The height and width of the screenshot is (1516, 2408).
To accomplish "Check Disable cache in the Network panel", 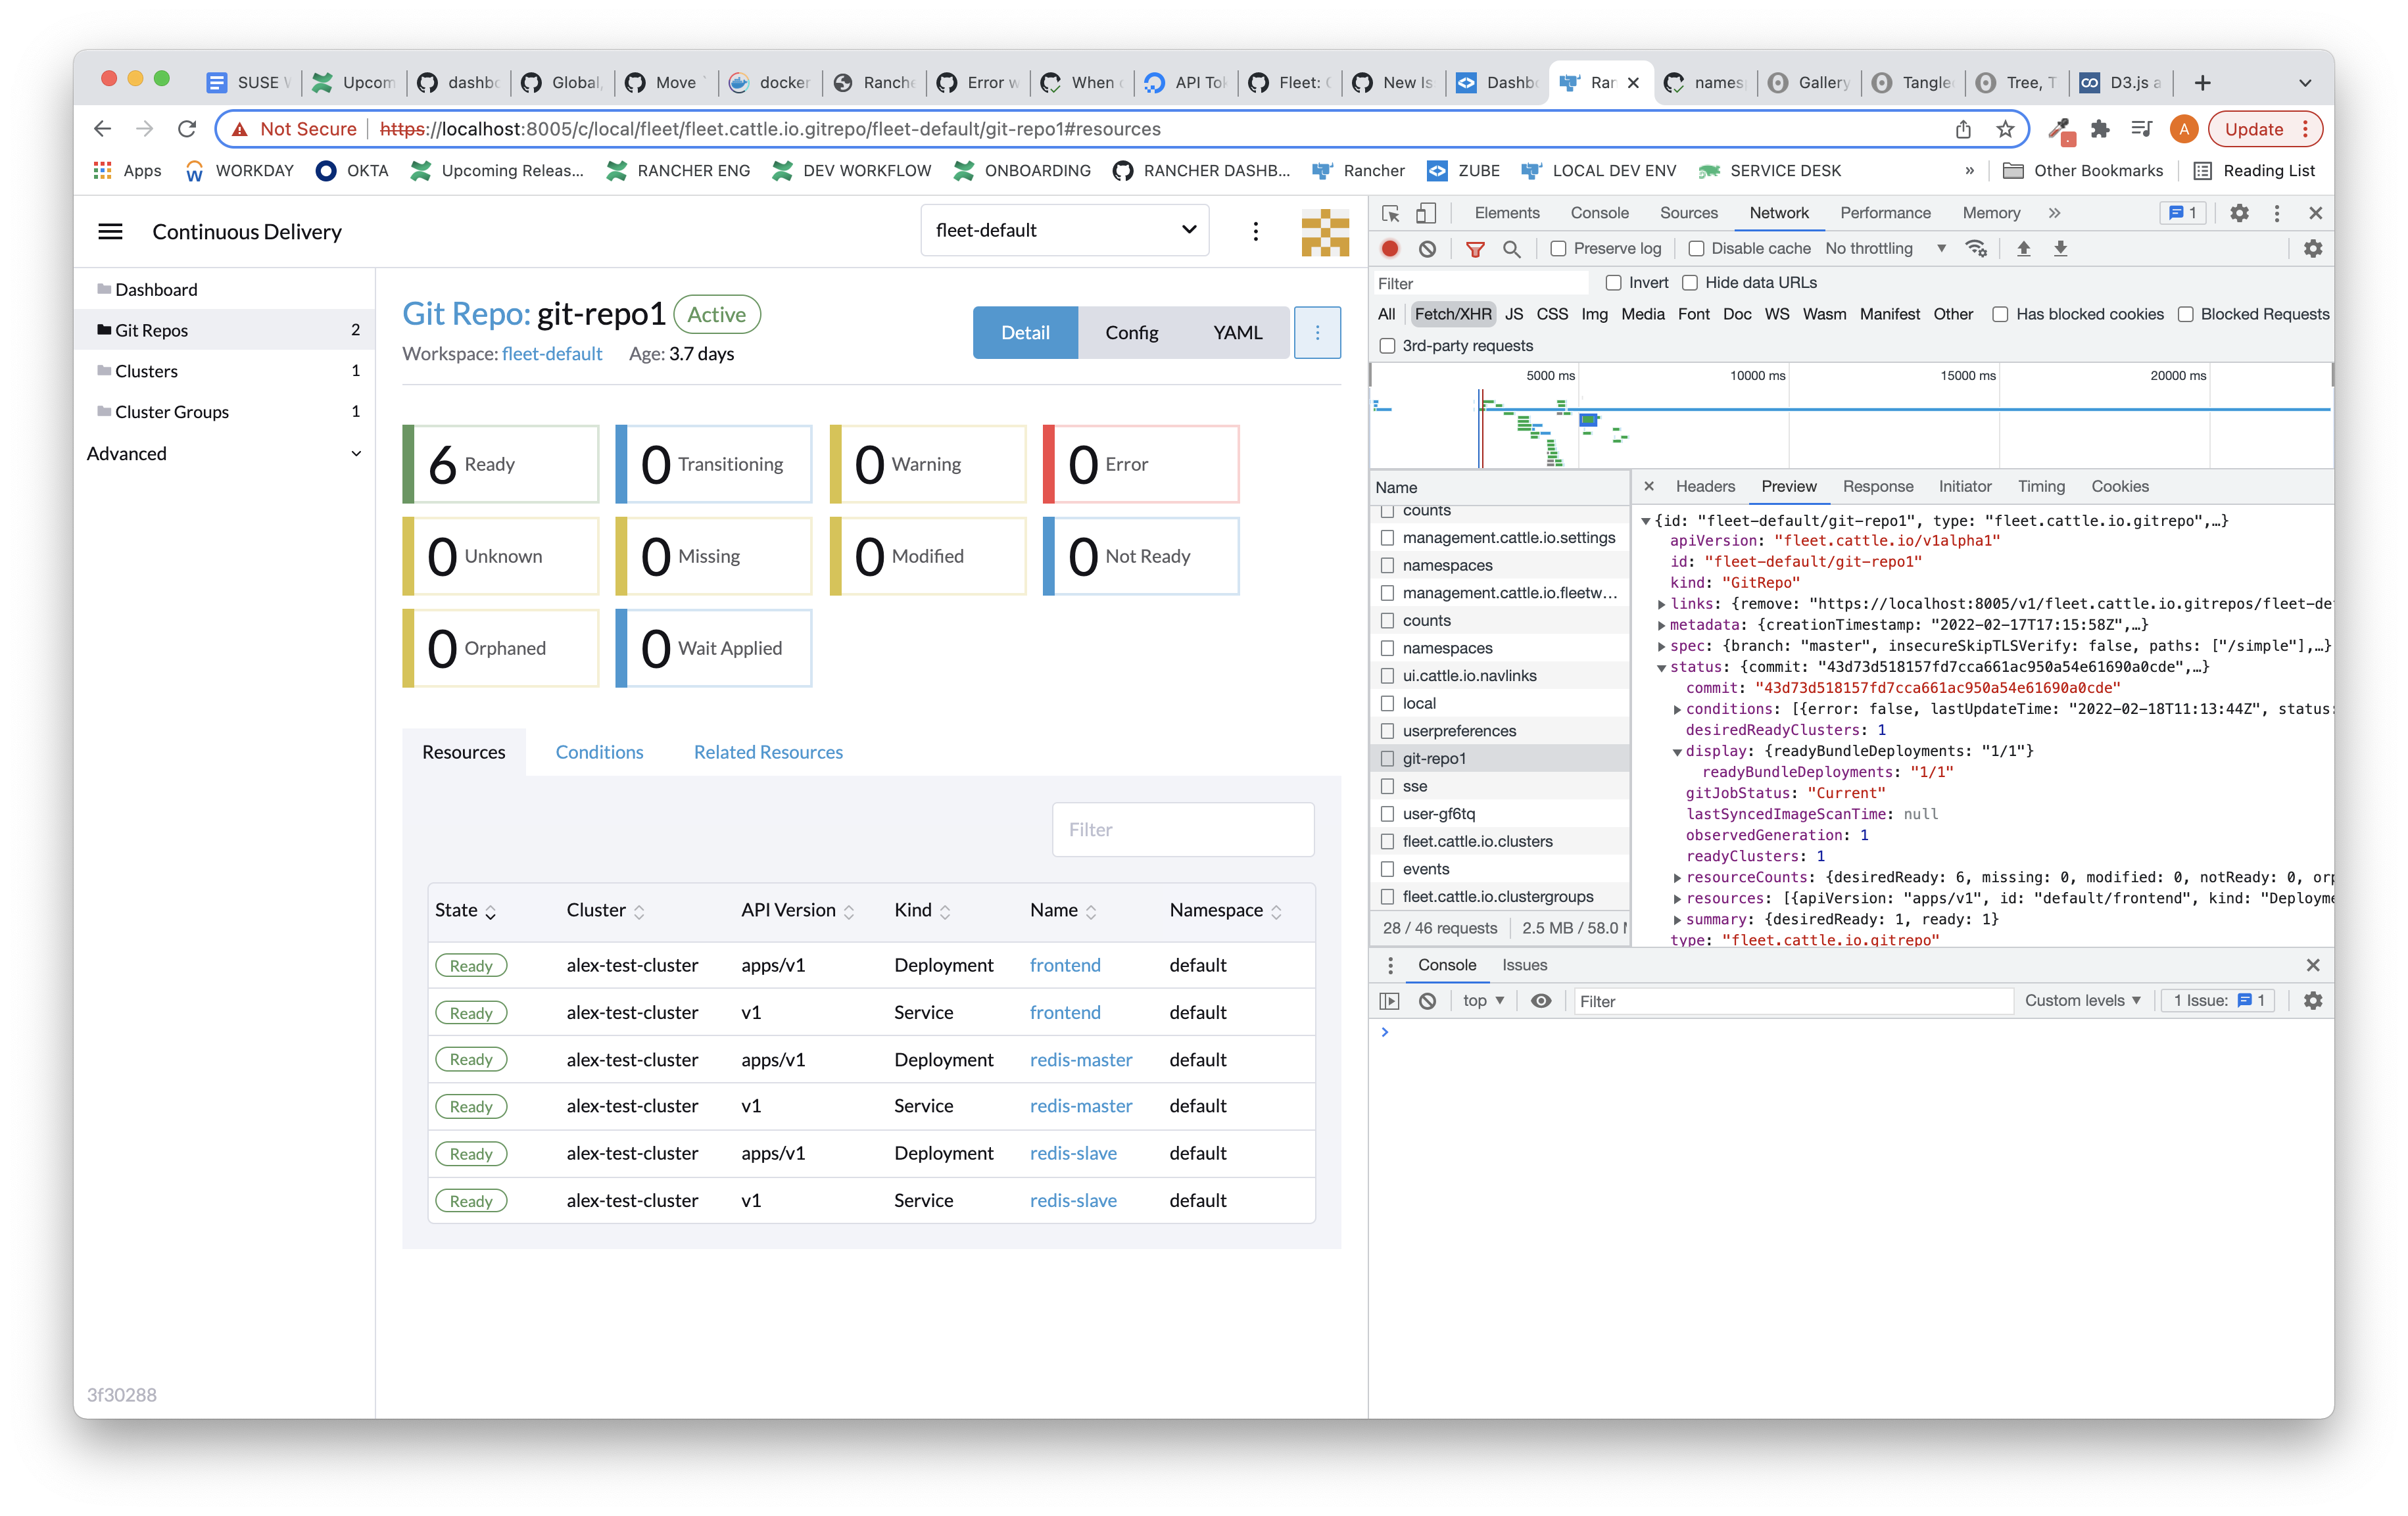I will point(1696,248).
